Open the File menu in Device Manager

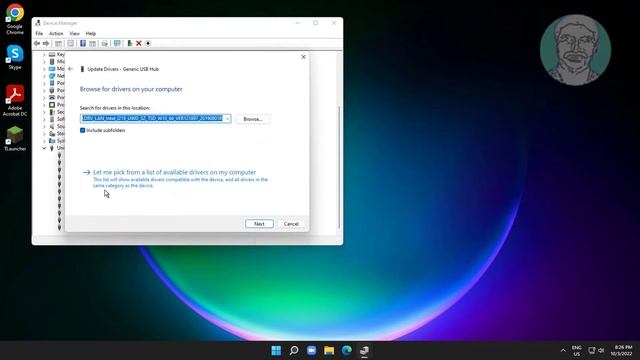(x=39, y=33)
